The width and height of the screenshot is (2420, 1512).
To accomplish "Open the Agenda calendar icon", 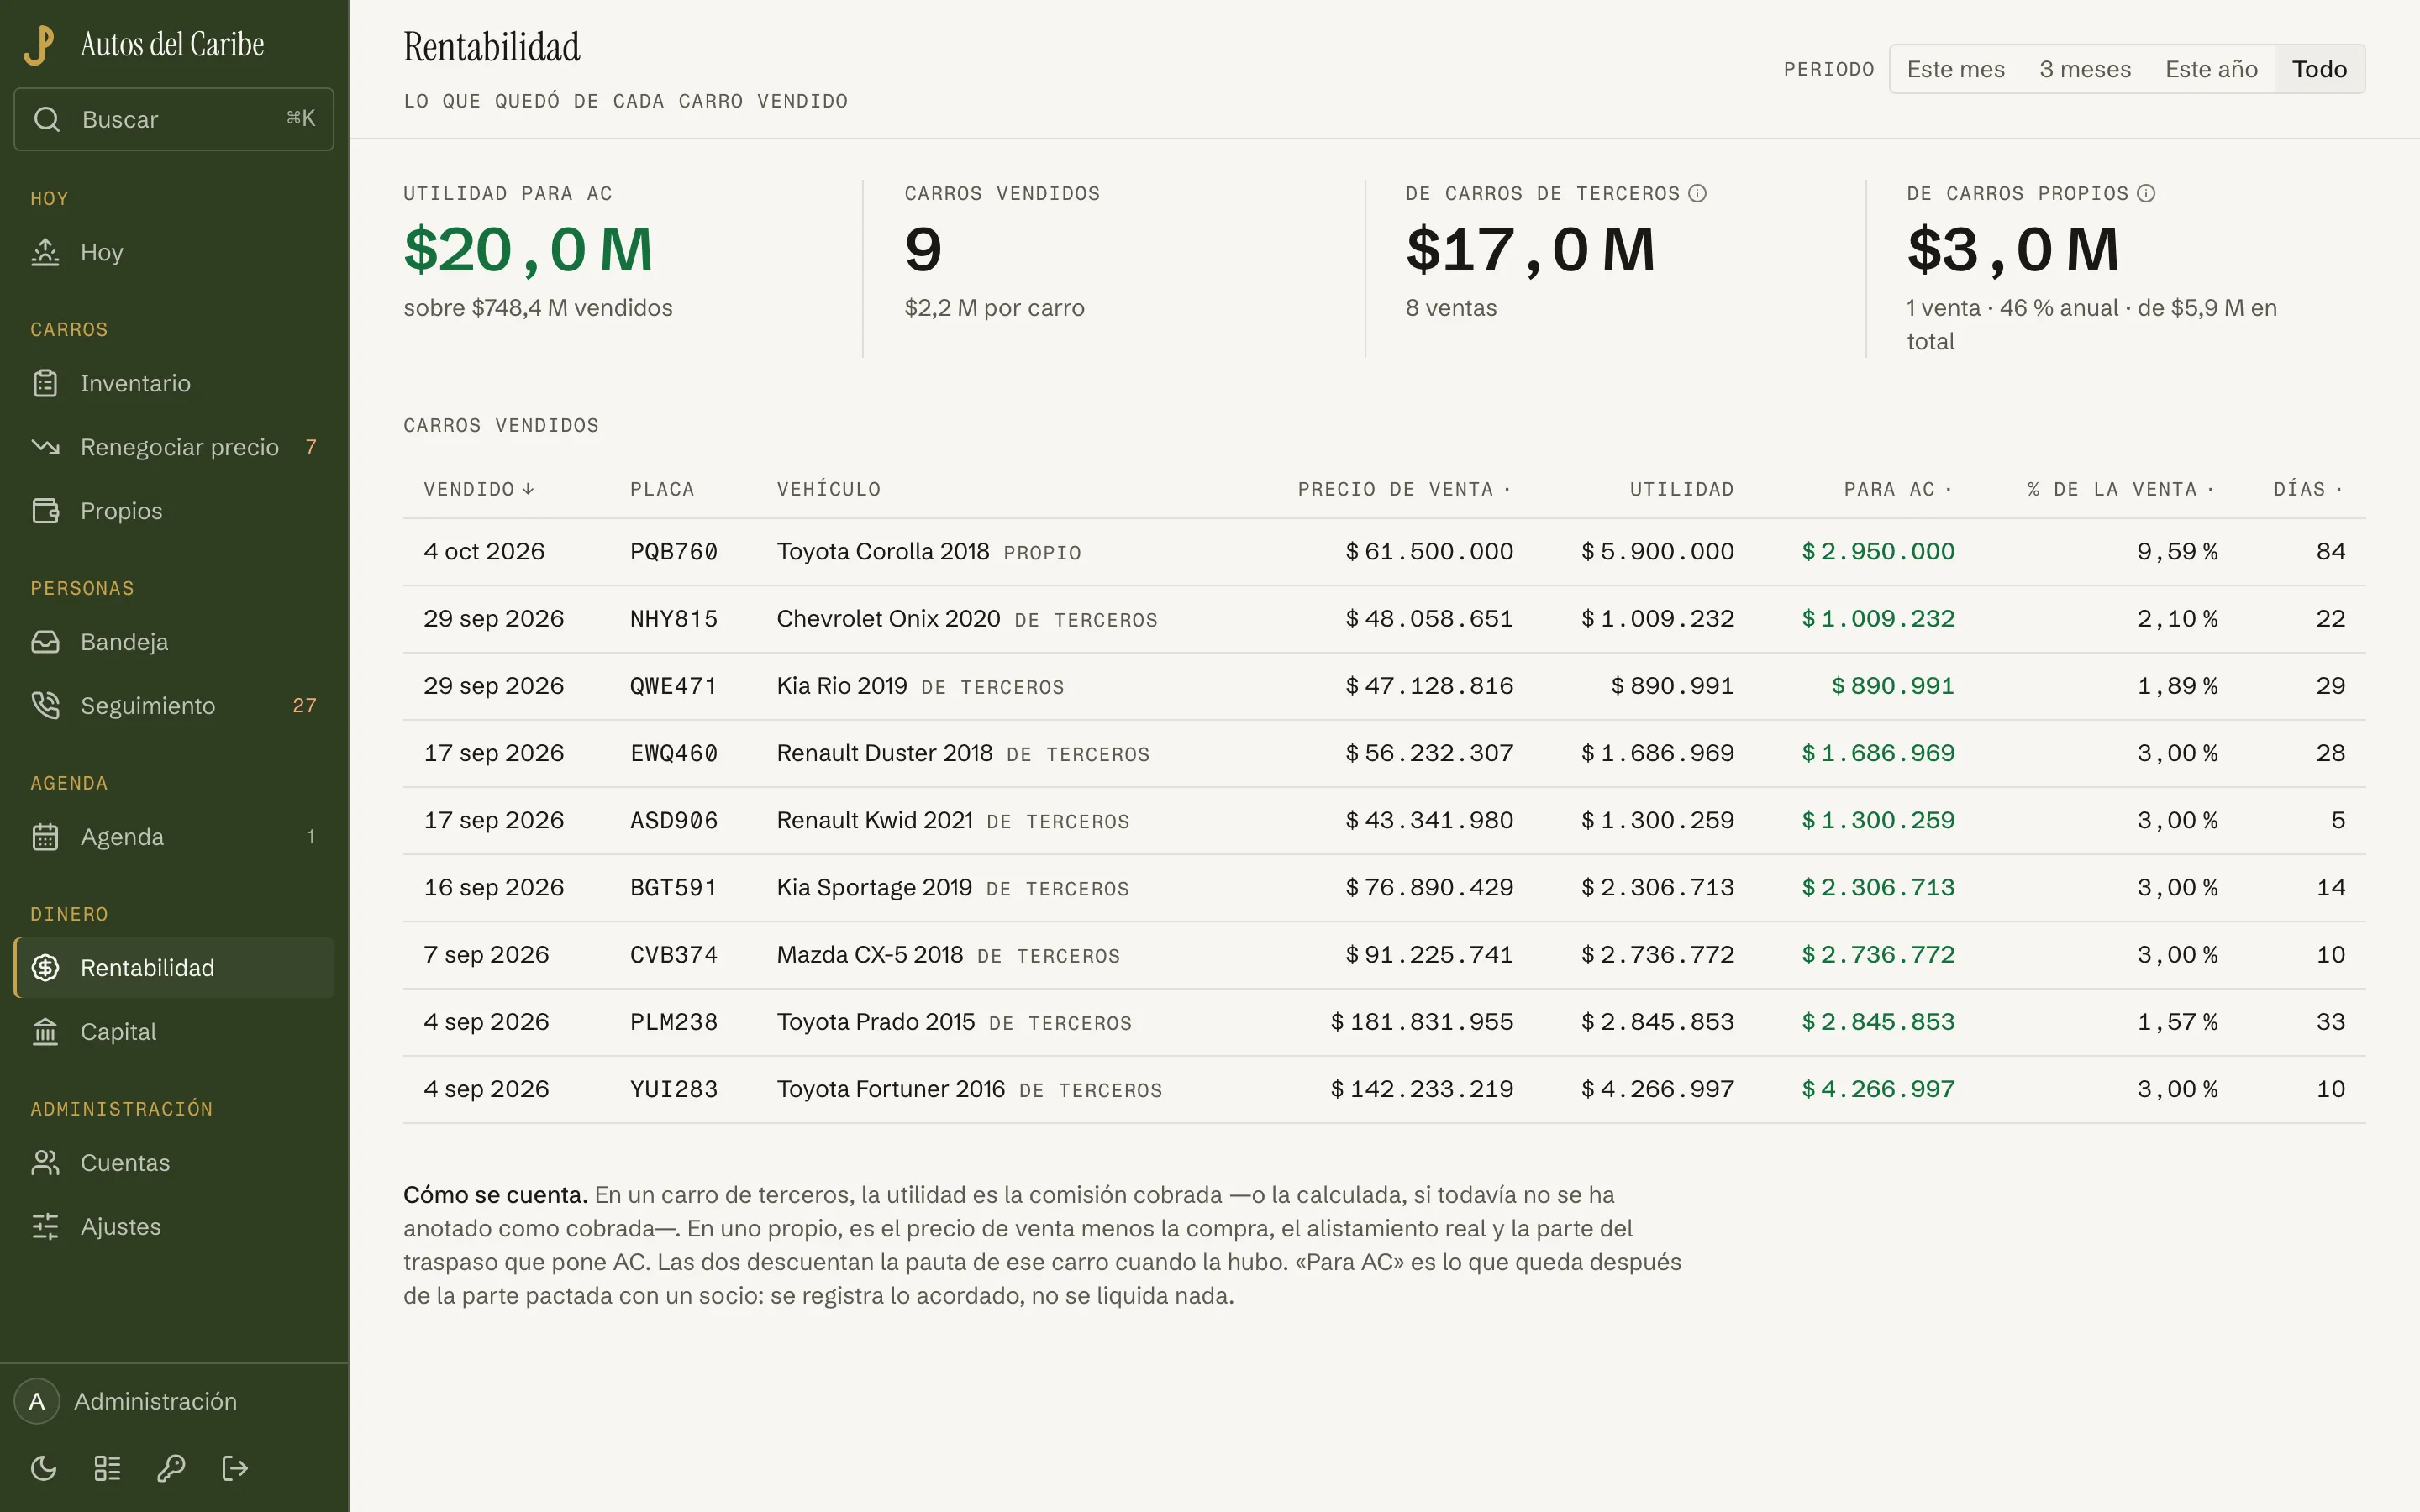I will (45, 837).
